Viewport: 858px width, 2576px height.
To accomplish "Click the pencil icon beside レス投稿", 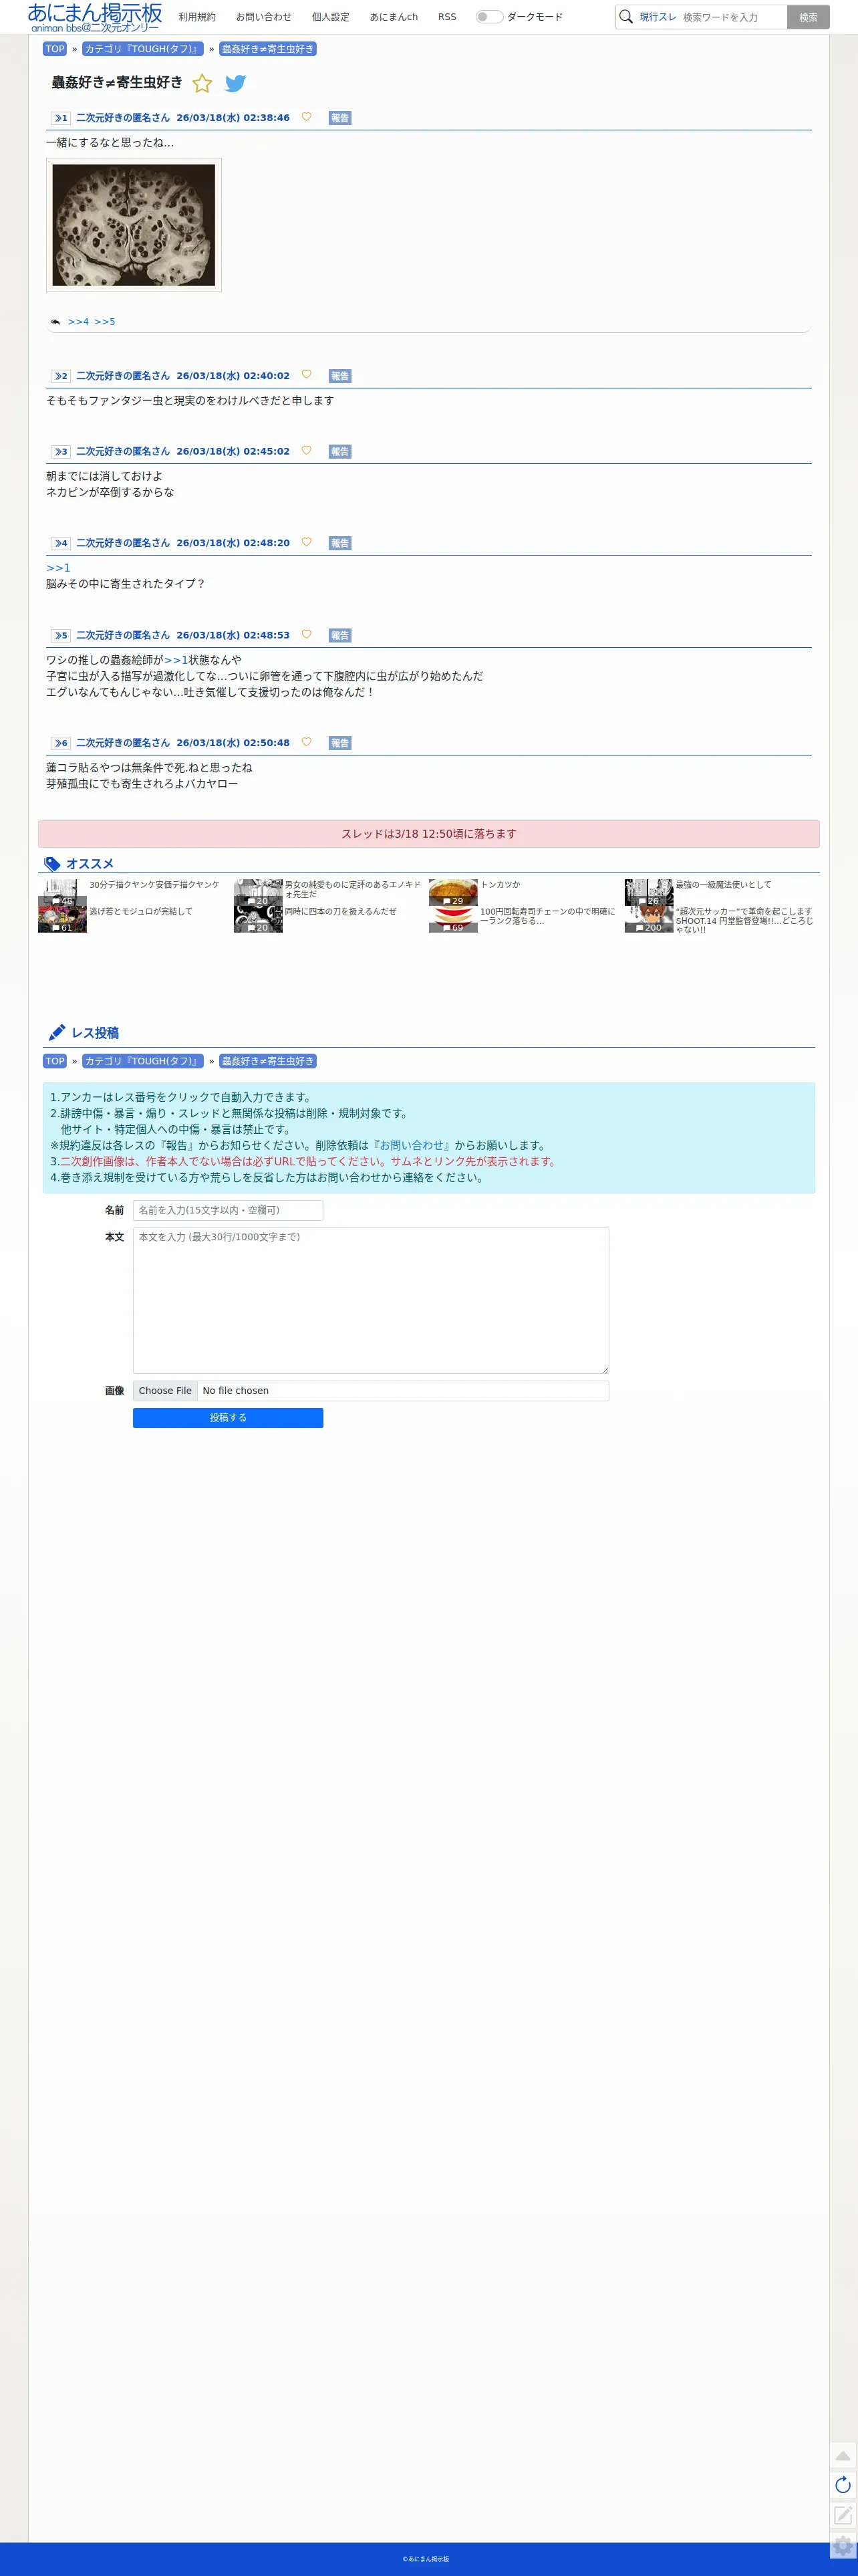I will 57,1033.
